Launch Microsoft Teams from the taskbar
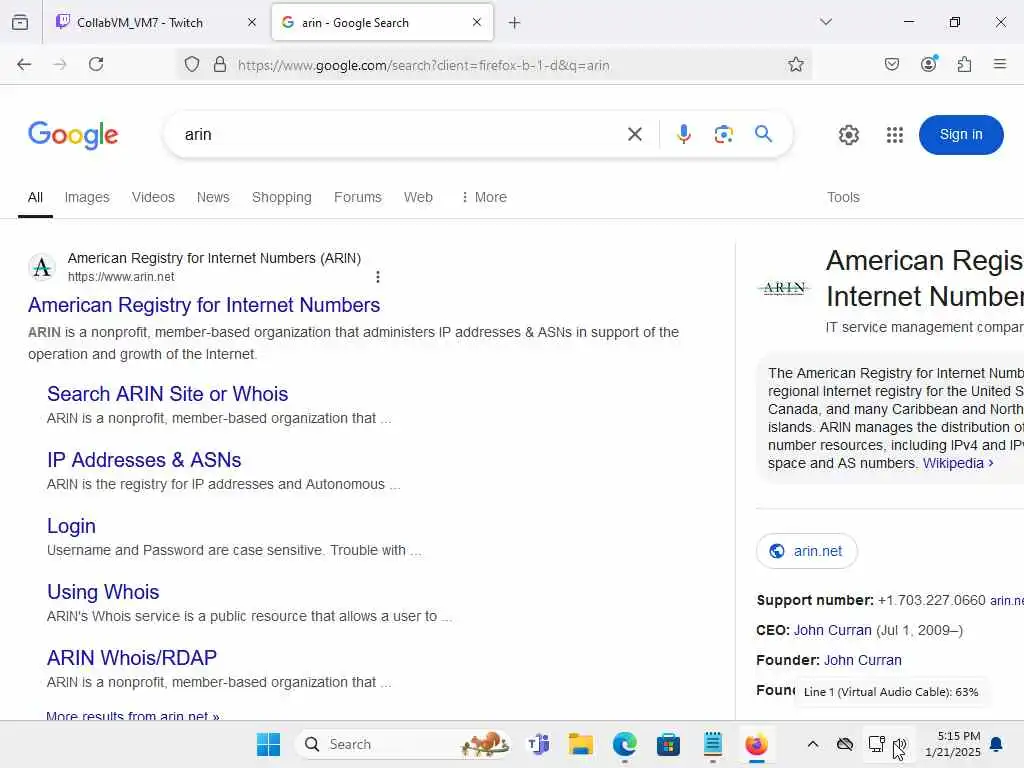Viewport: 1024px width, 768px height. [539, 744]
